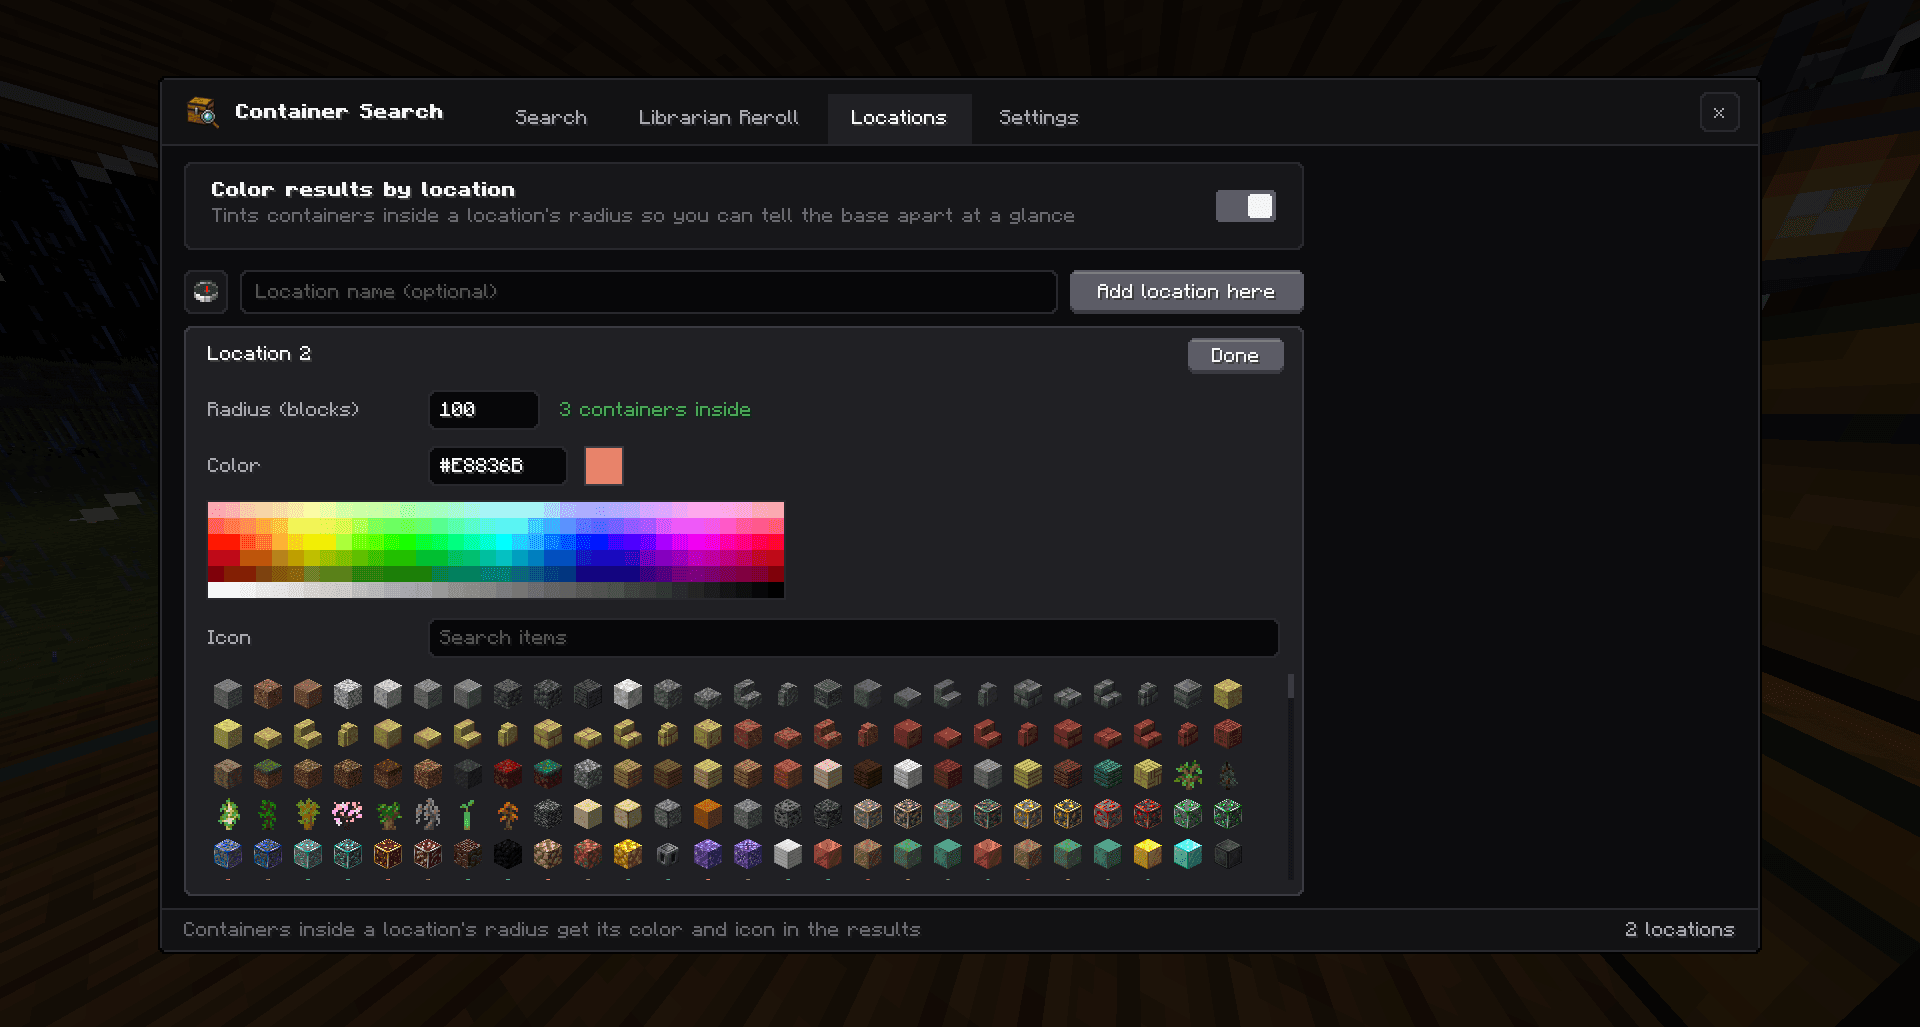Choose the green mangrove propagule icon
Viewport: 1920px width, 1027px height.
(468, 814)
